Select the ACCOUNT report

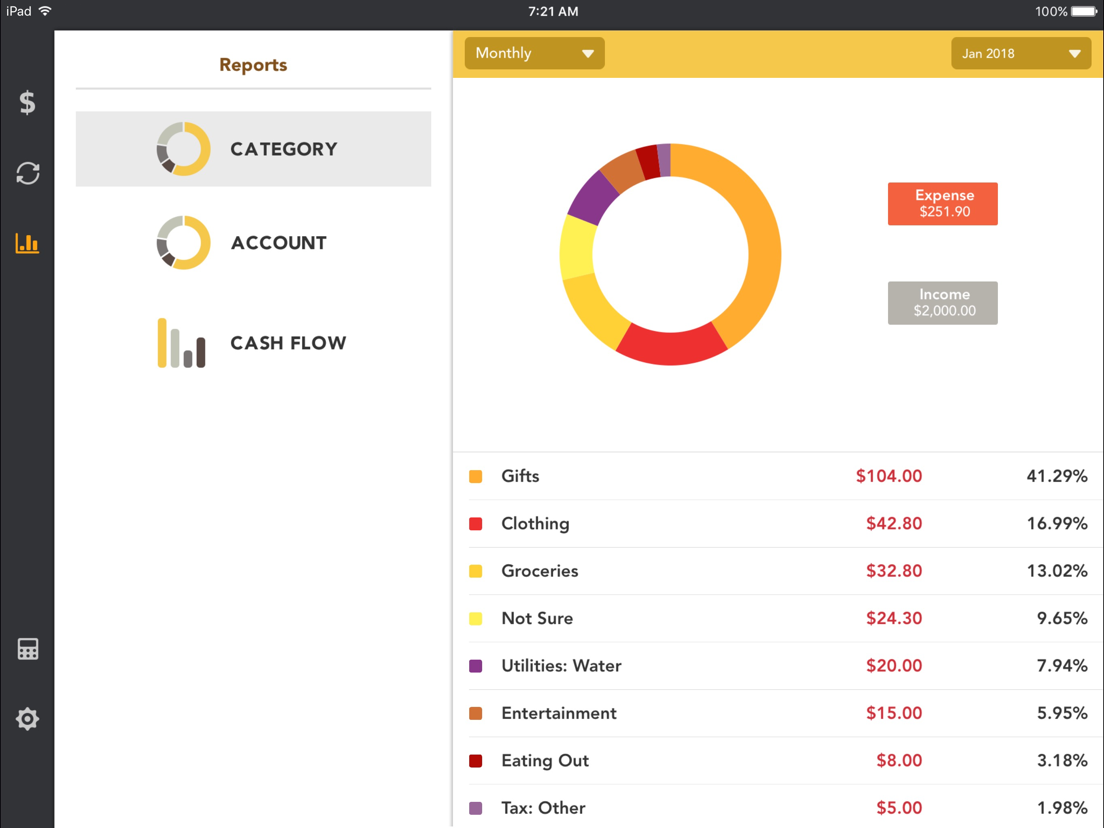pyautogui.click(x=253, y=243)
